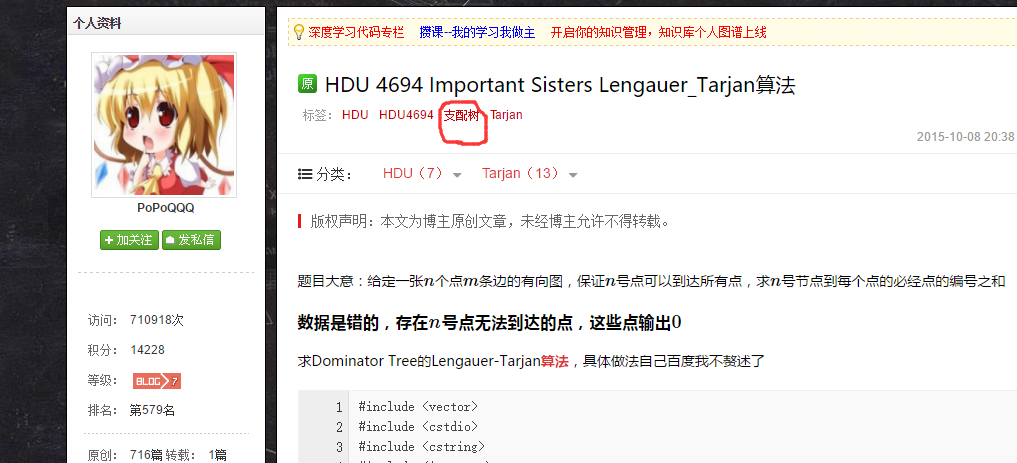Click the 发私信 private message button
The height and width of the screenshot is (463, 1017).
191,240
